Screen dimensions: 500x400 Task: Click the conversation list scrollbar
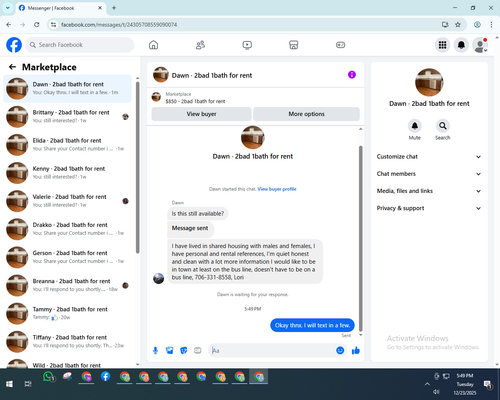tap(137, 167)
